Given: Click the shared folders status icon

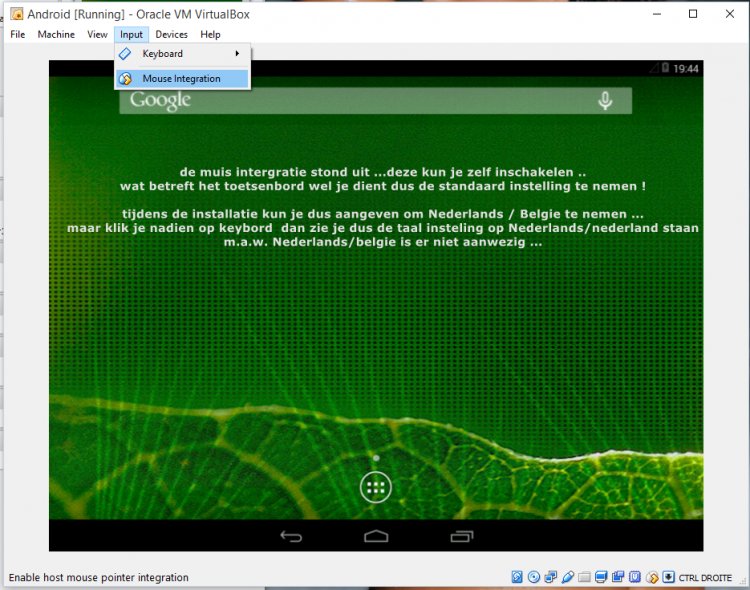Looking at the screenshot, I should [x=585, y=577].
